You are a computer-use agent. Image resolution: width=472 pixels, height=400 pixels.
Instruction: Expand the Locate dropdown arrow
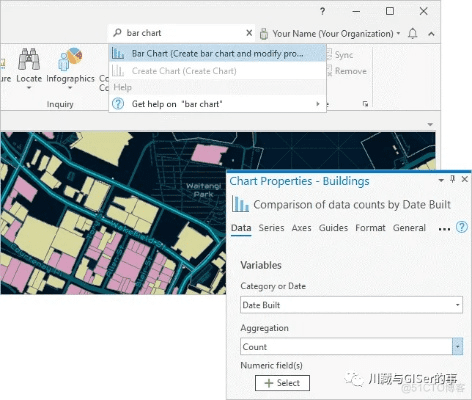point(29,88)
